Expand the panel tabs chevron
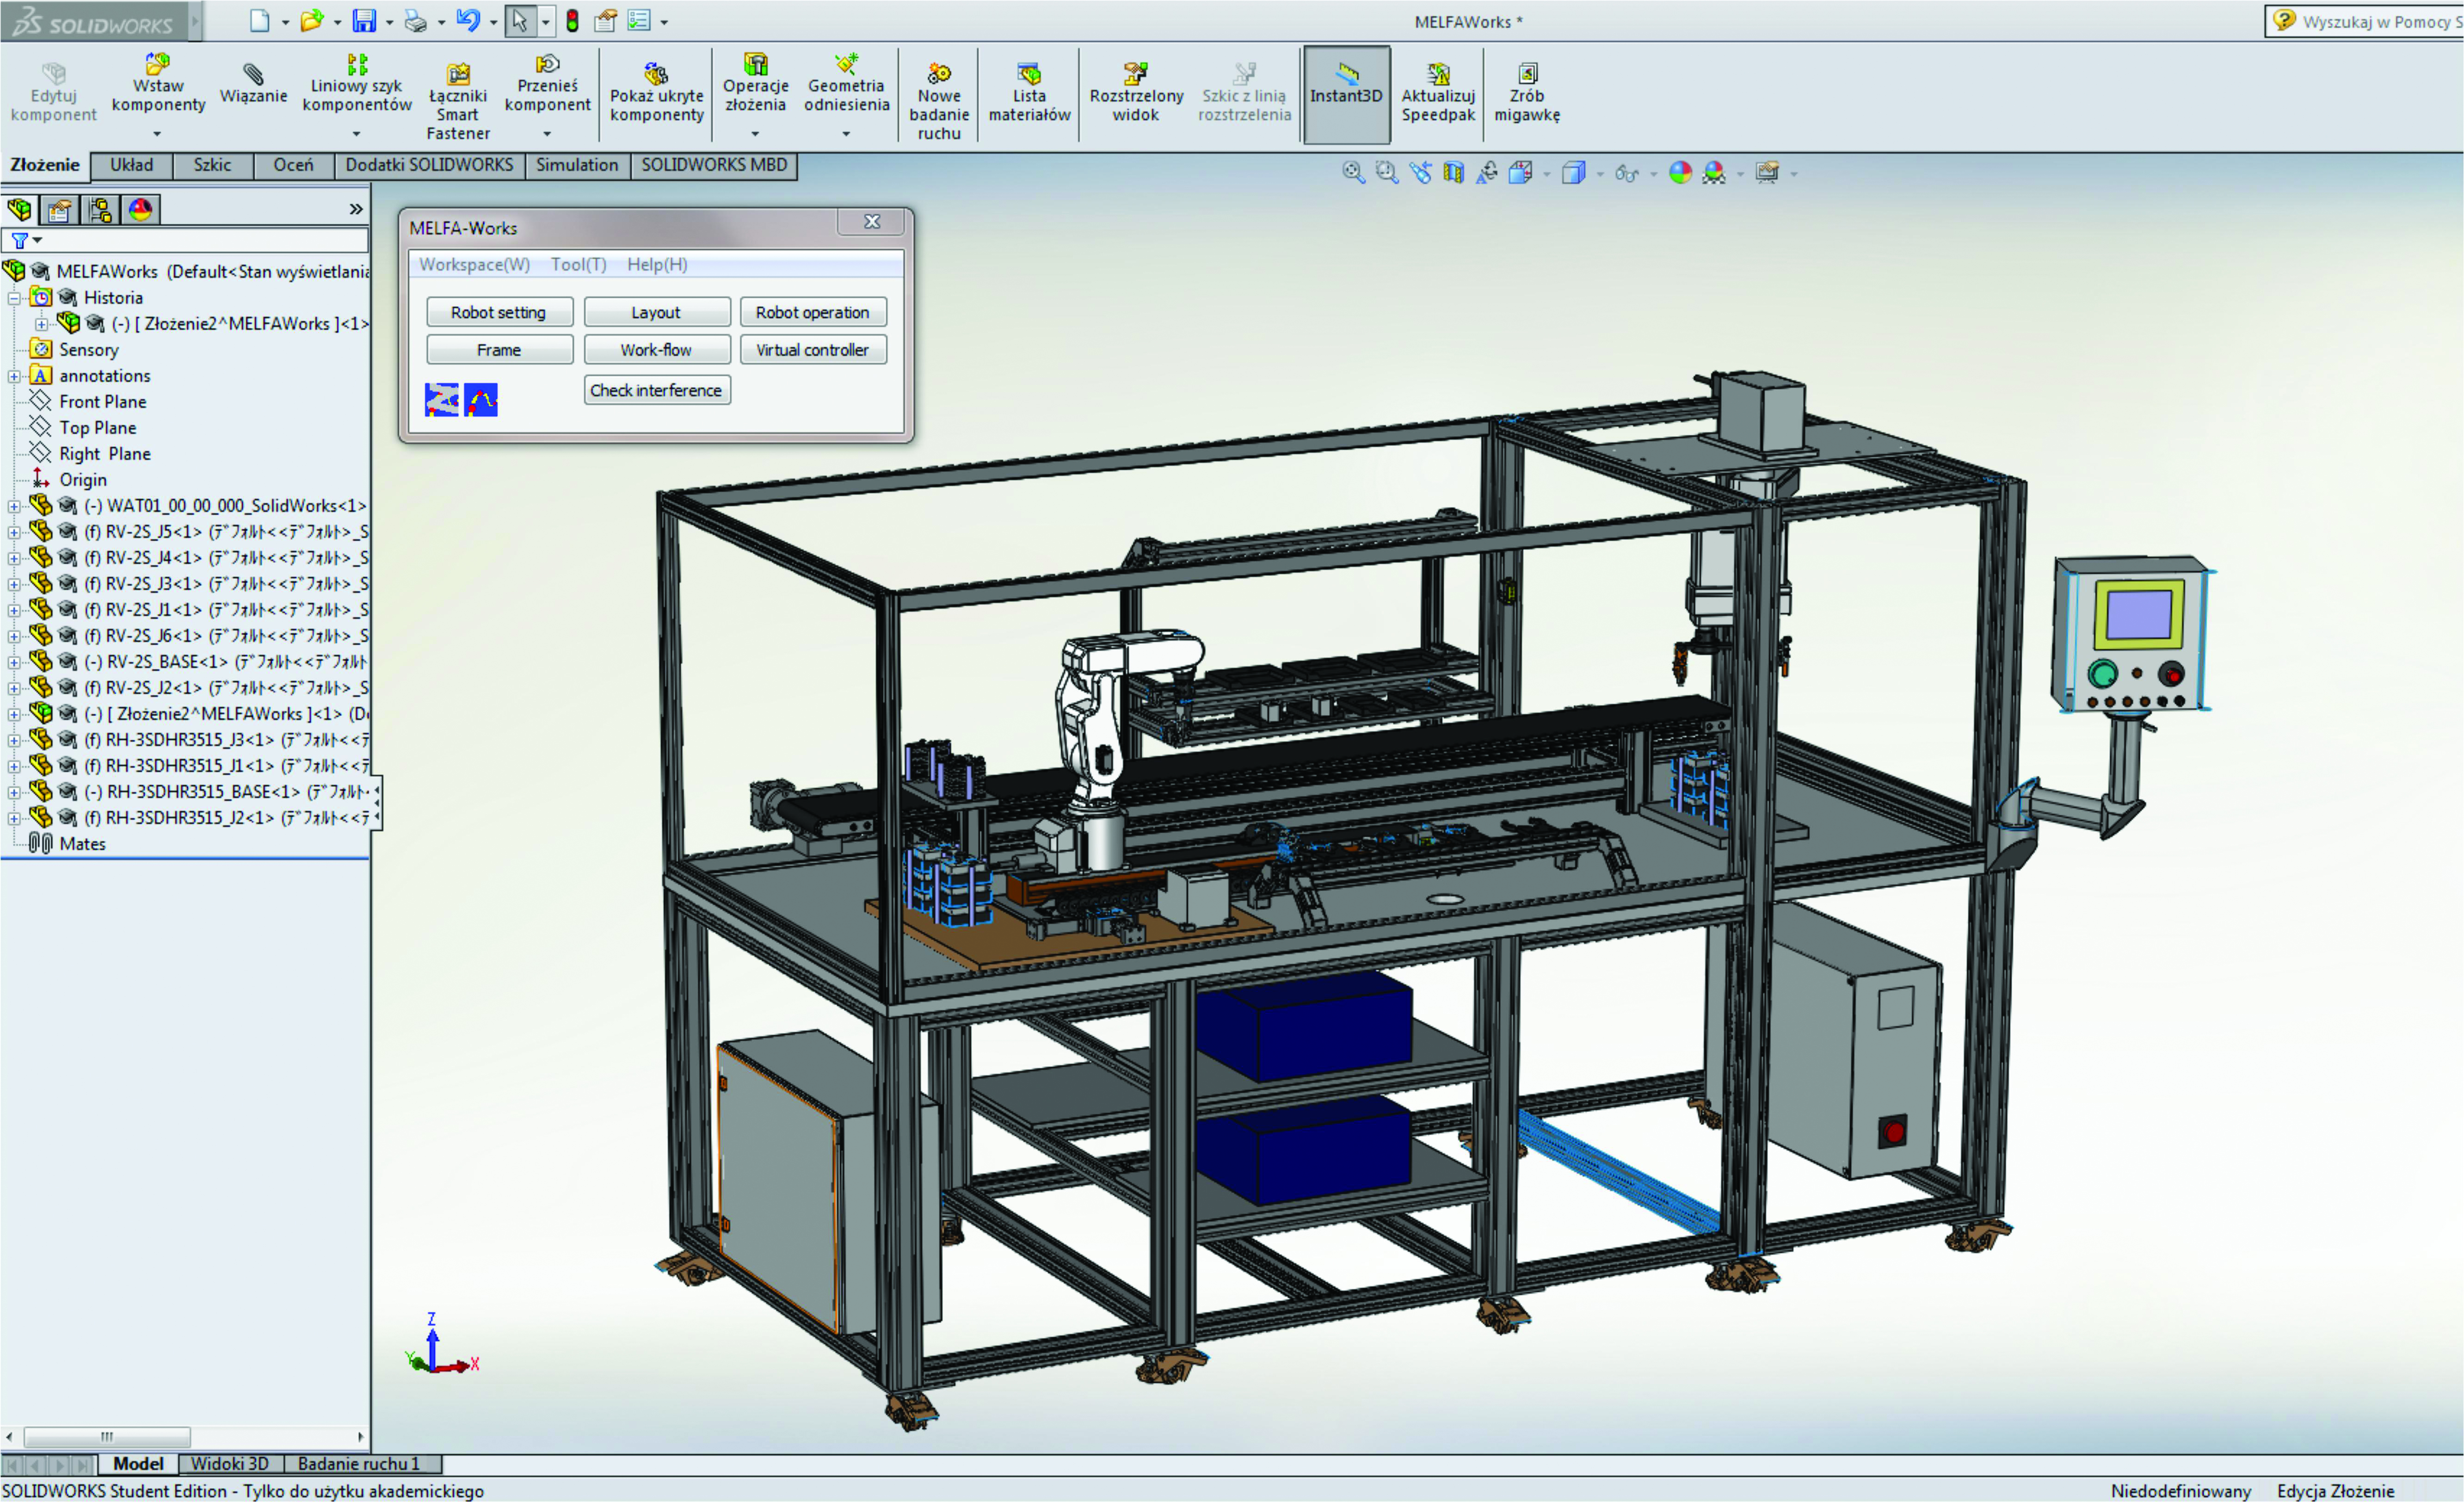 (356, 209)
